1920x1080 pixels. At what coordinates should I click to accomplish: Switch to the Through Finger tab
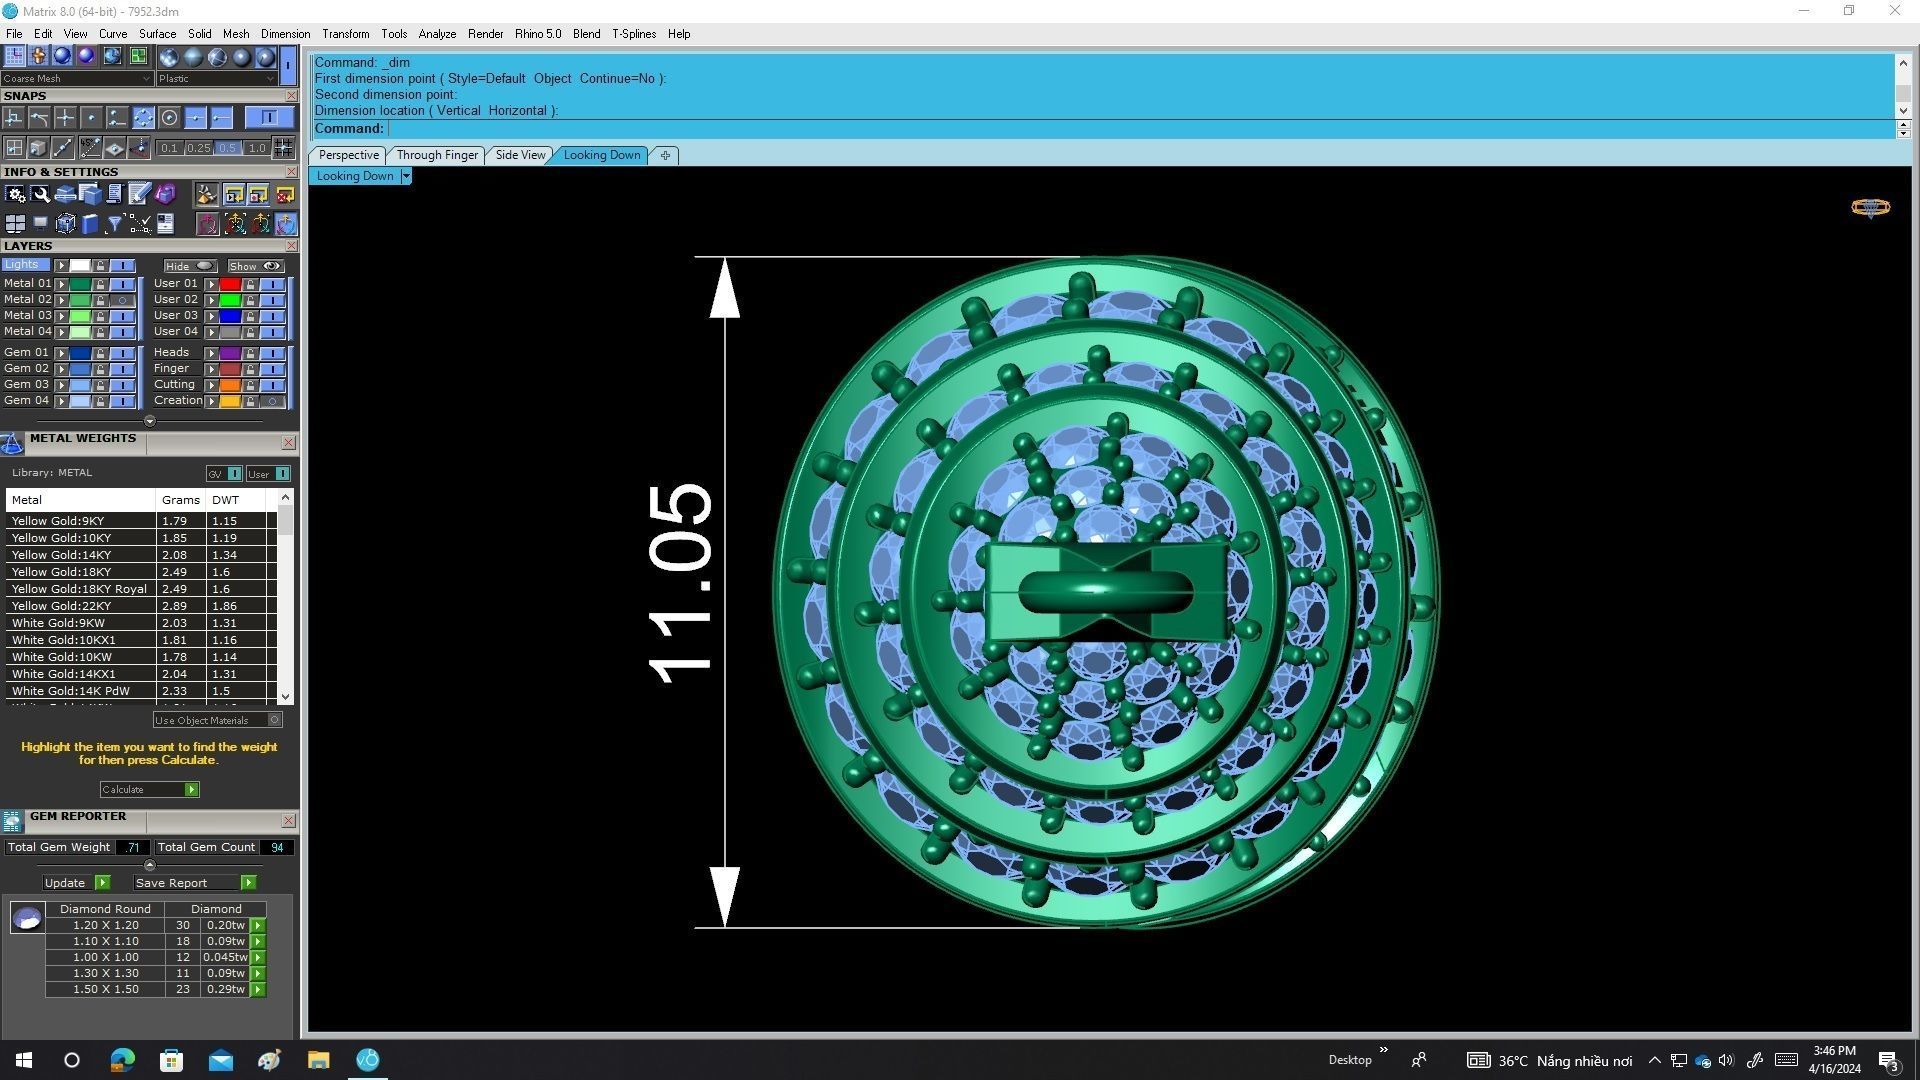(436, 155)
